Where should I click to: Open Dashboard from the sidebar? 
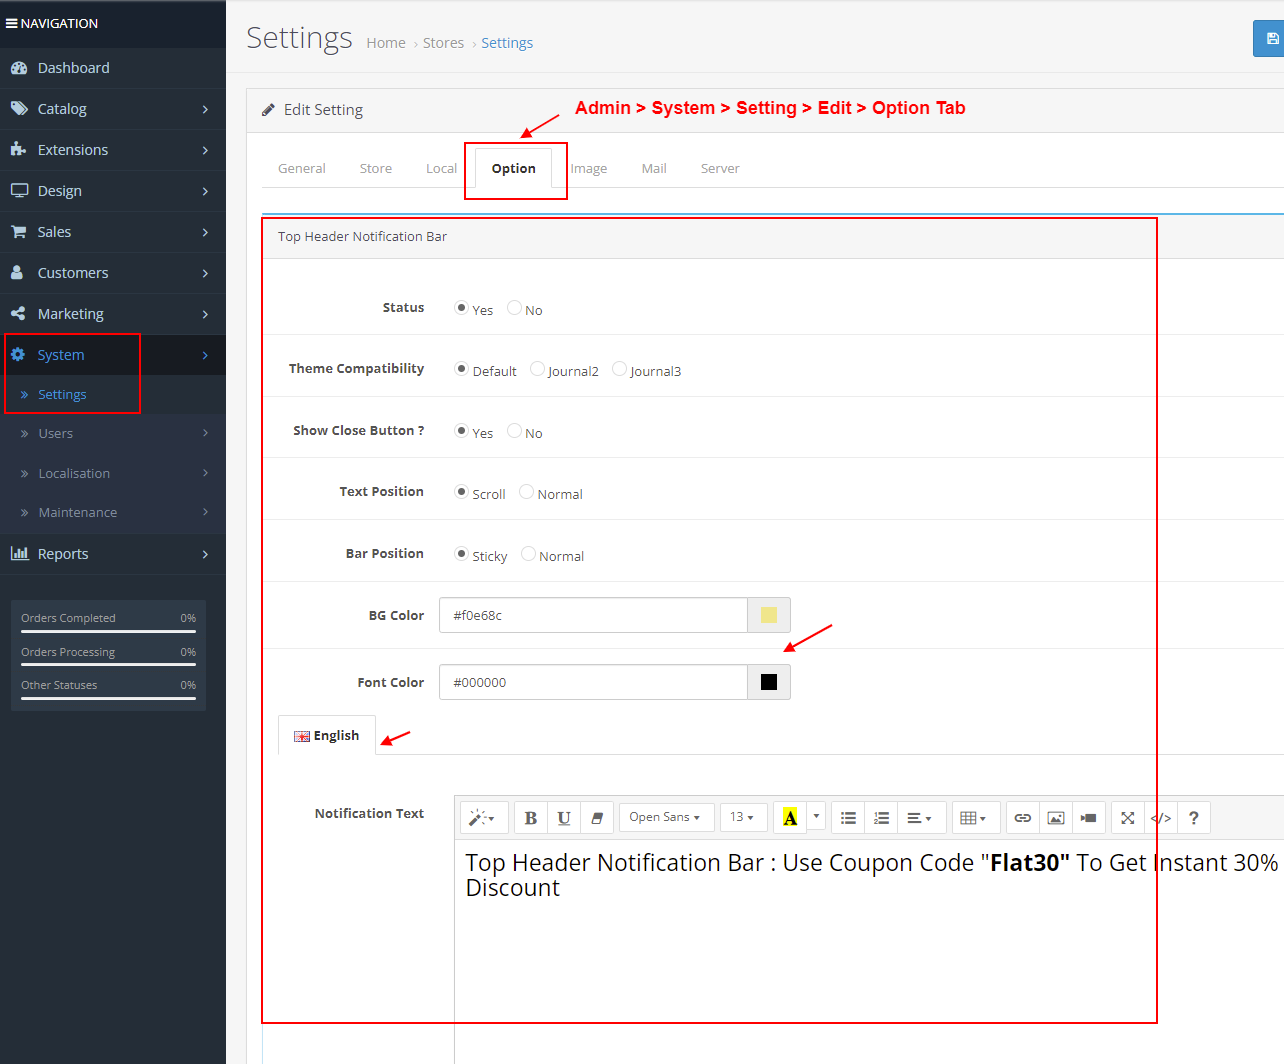[x=73, y=68]
